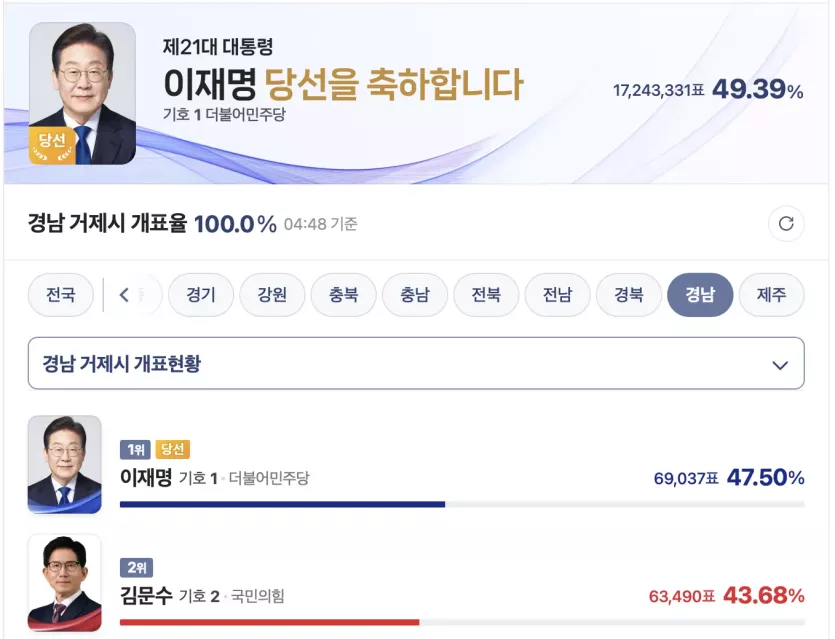
Task: Click 김문수 candidate thumbnail
Action: [64, 583]
